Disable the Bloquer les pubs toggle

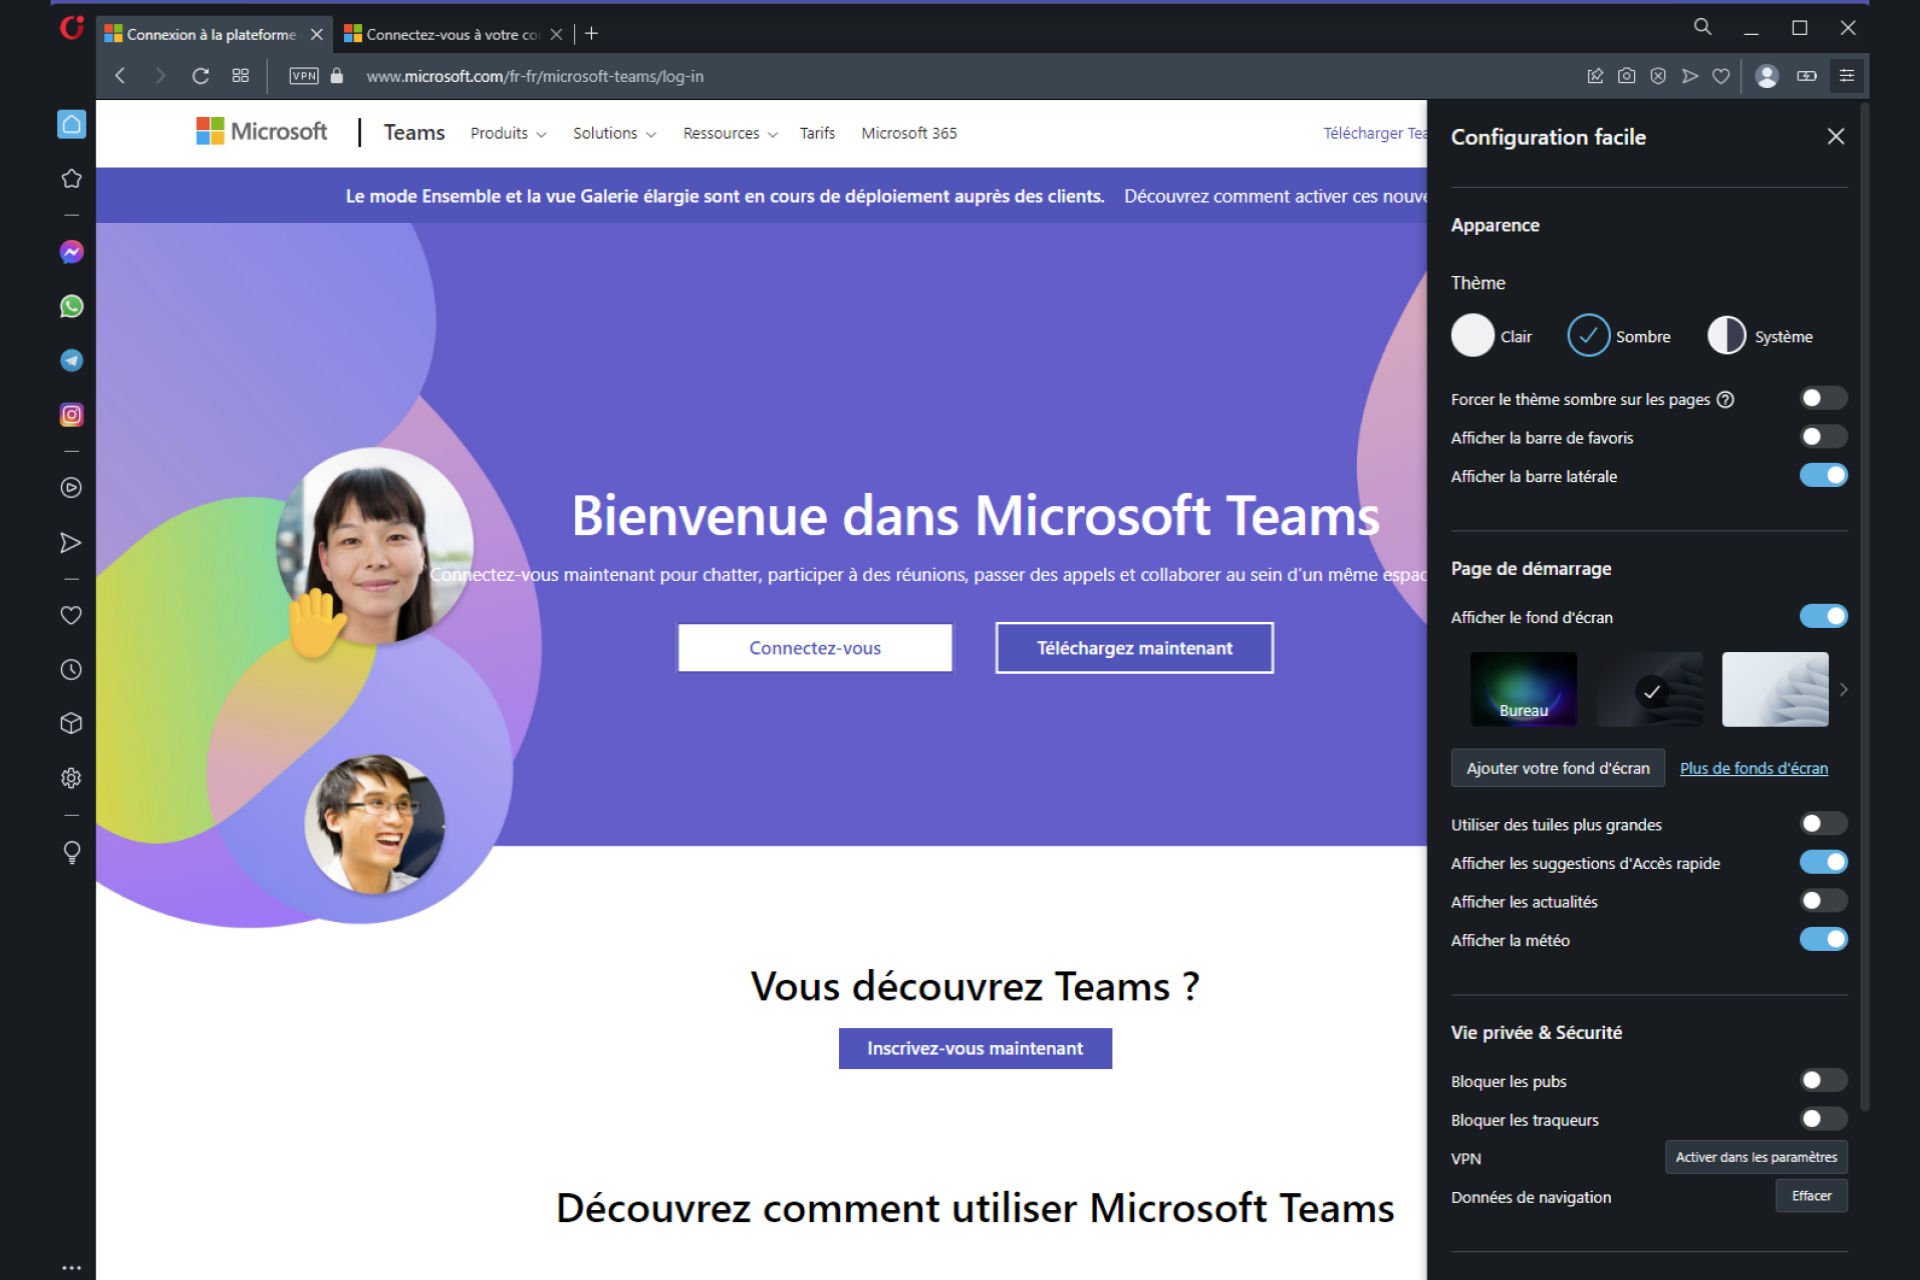[x=1821, y=1080]
